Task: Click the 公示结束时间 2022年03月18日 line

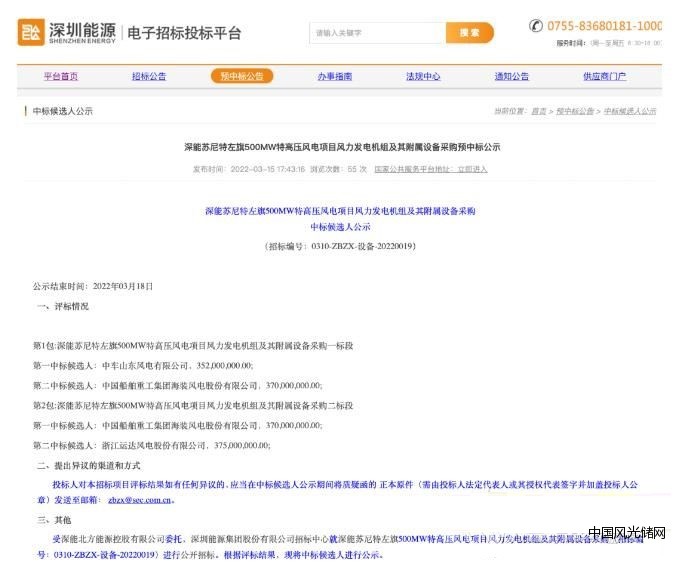Action: pos(93,286)
